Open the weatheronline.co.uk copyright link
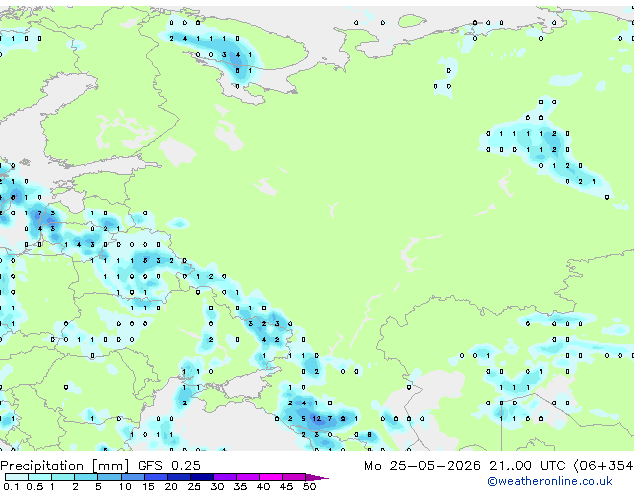The height and width of the screenshot is (490, 634). point(550,481)
